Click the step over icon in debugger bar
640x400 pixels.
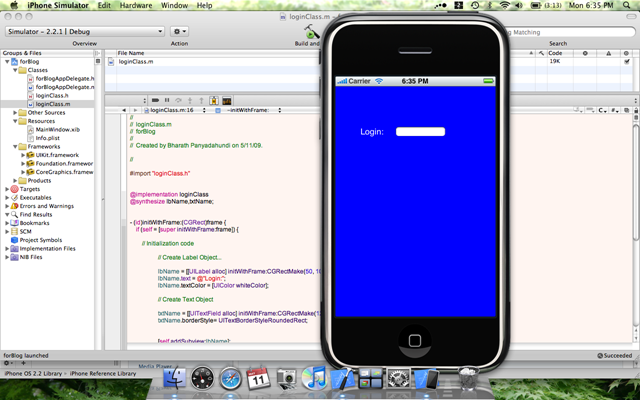(178, 100)
